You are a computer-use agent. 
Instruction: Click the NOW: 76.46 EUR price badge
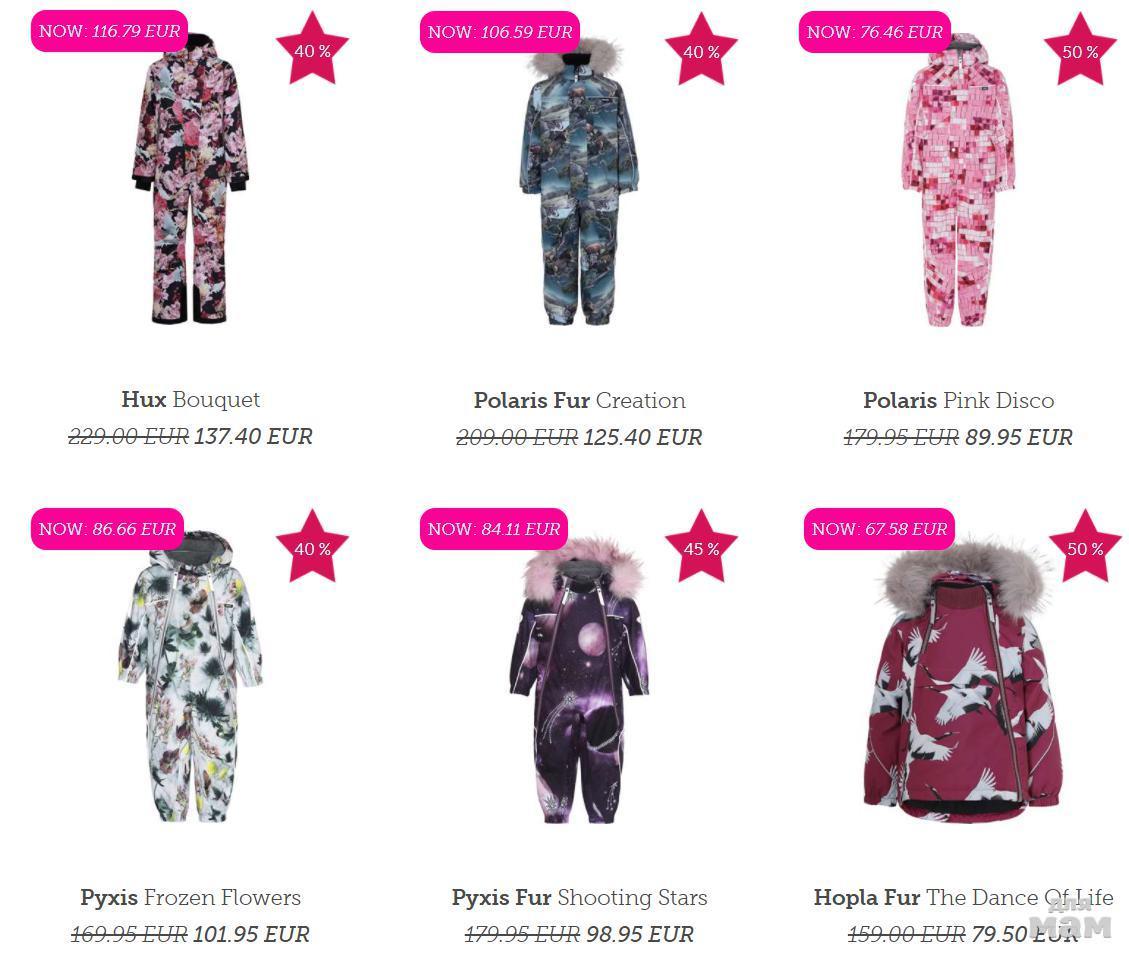[874, 32]
